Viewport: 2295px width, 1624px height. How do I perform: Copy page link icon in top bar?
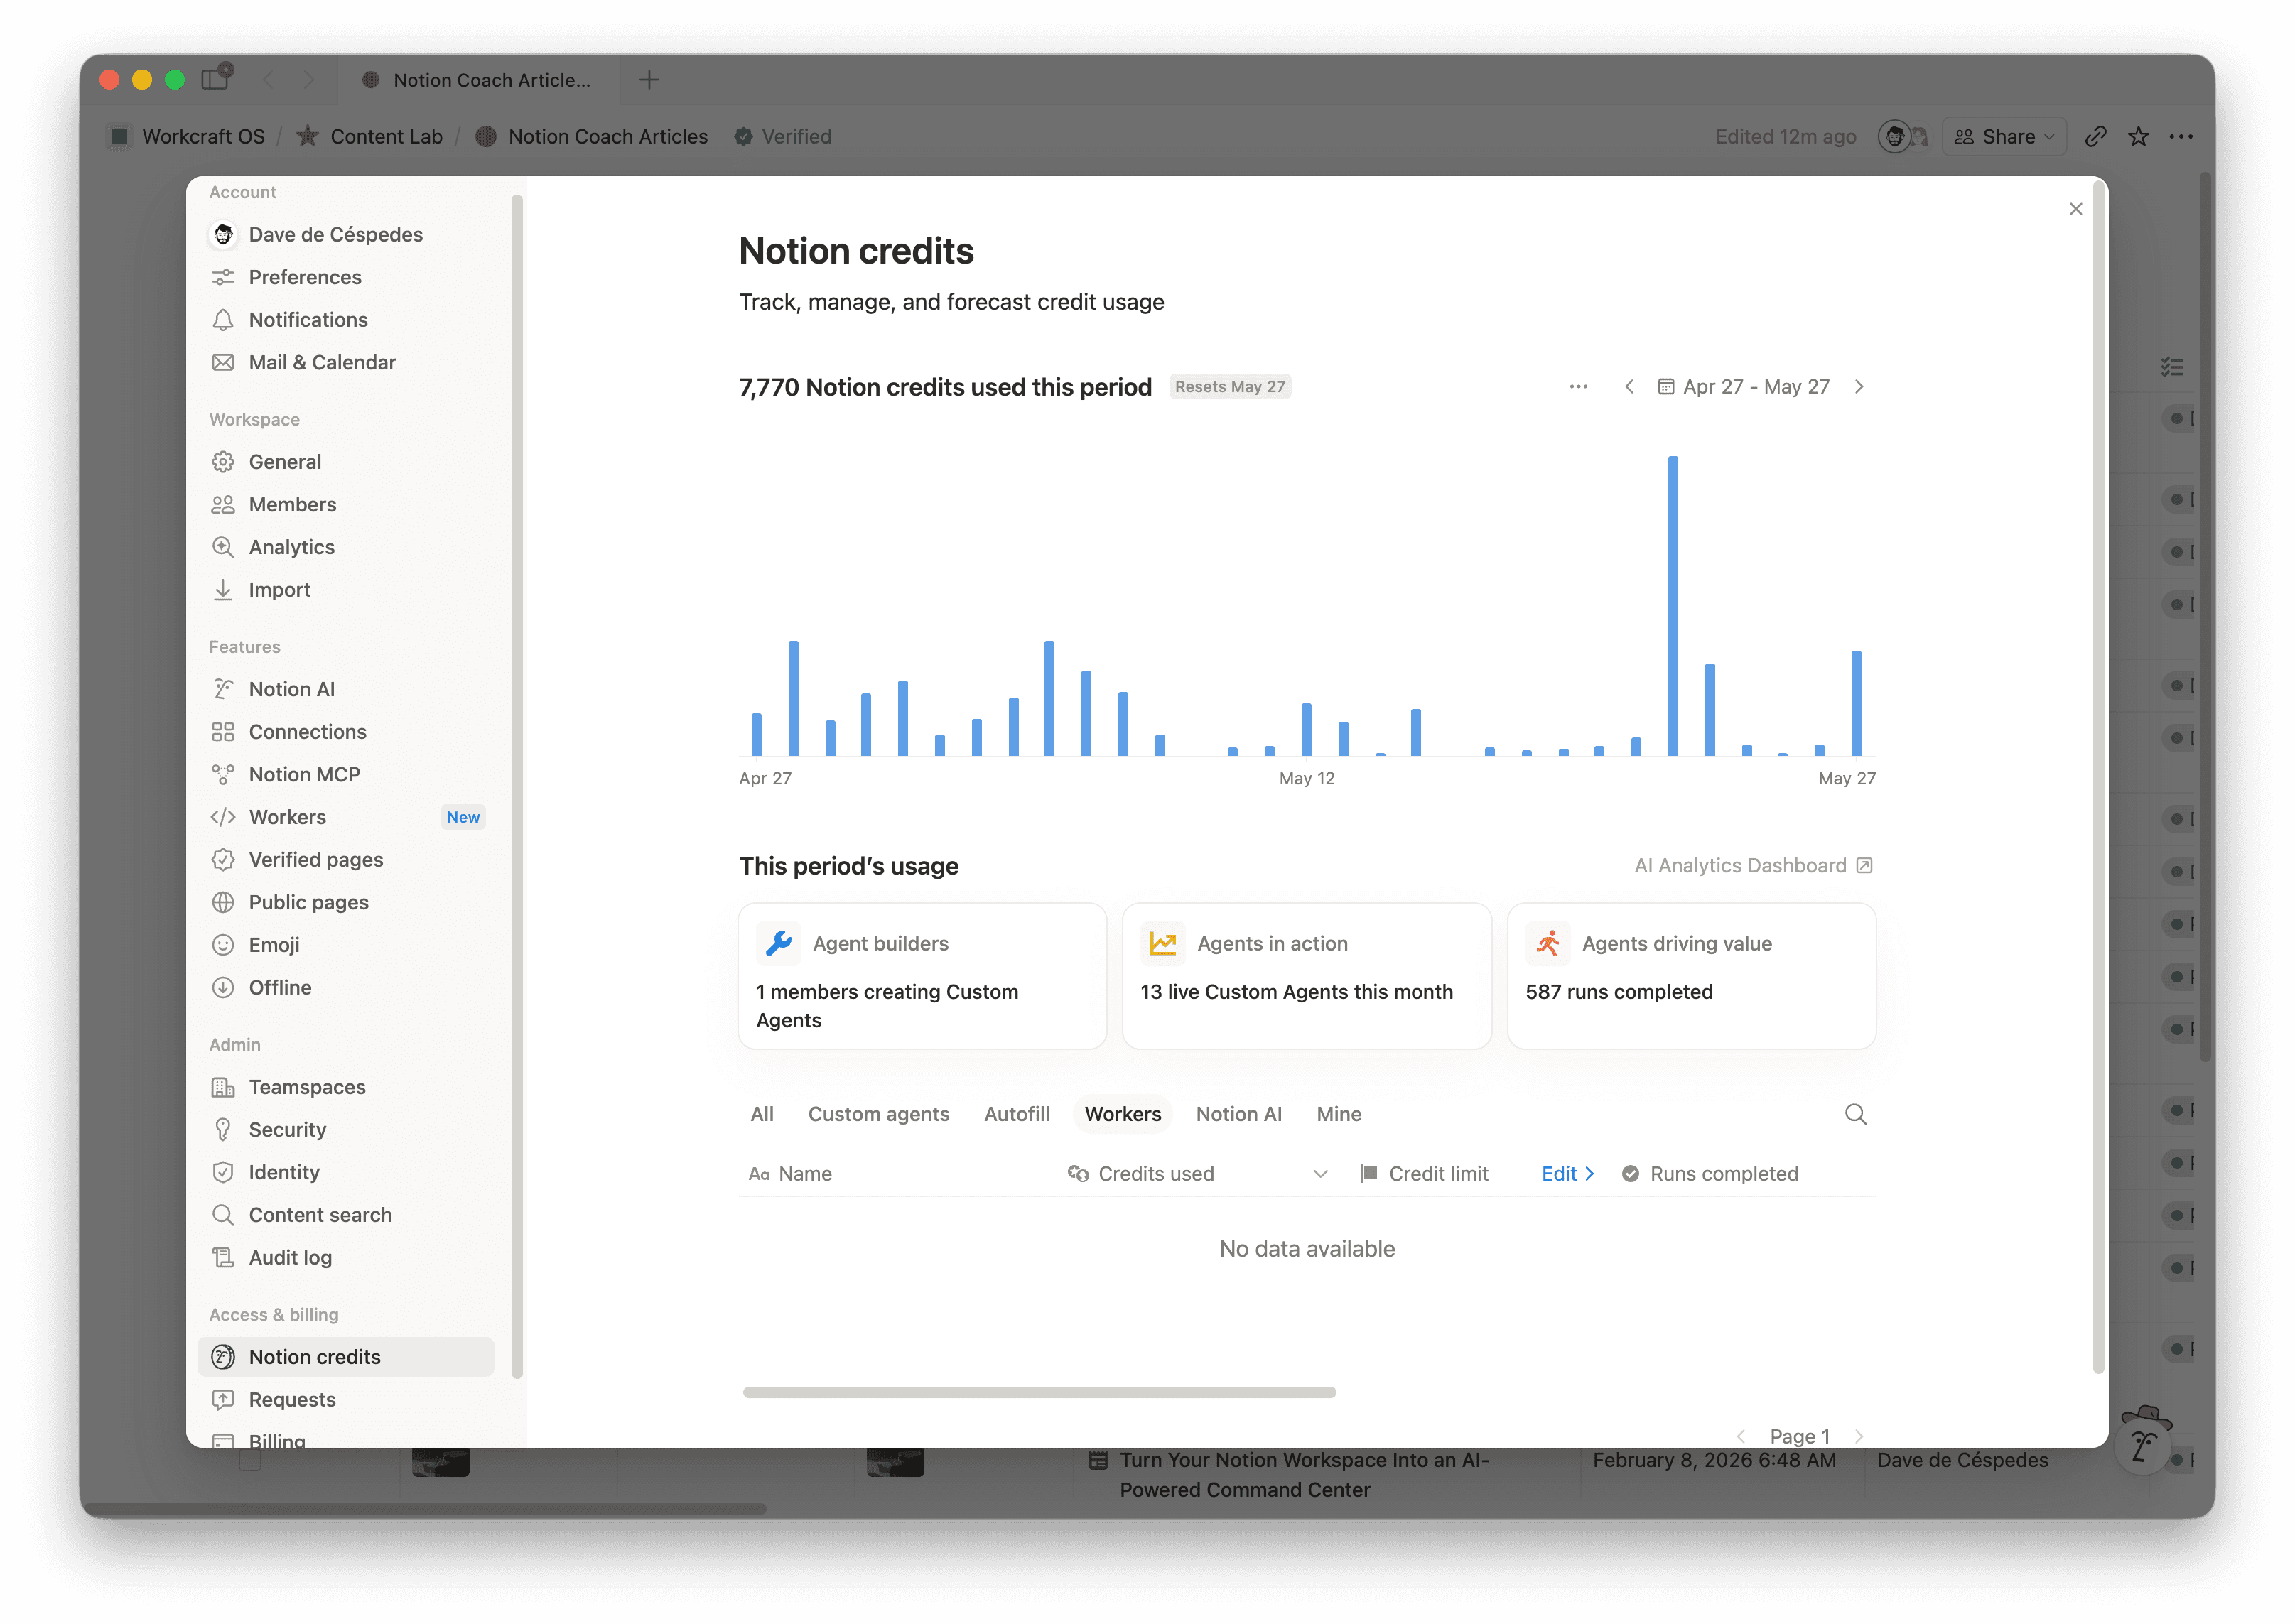(2096, 137)
